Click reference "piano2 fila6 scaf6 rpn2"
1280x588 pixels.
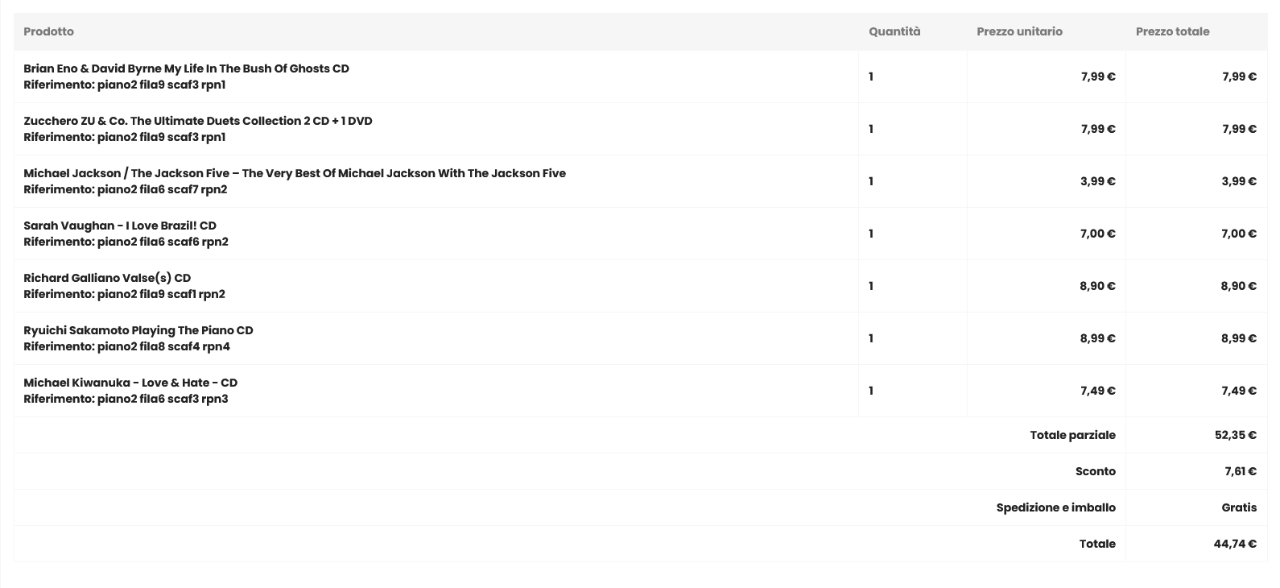162,241
